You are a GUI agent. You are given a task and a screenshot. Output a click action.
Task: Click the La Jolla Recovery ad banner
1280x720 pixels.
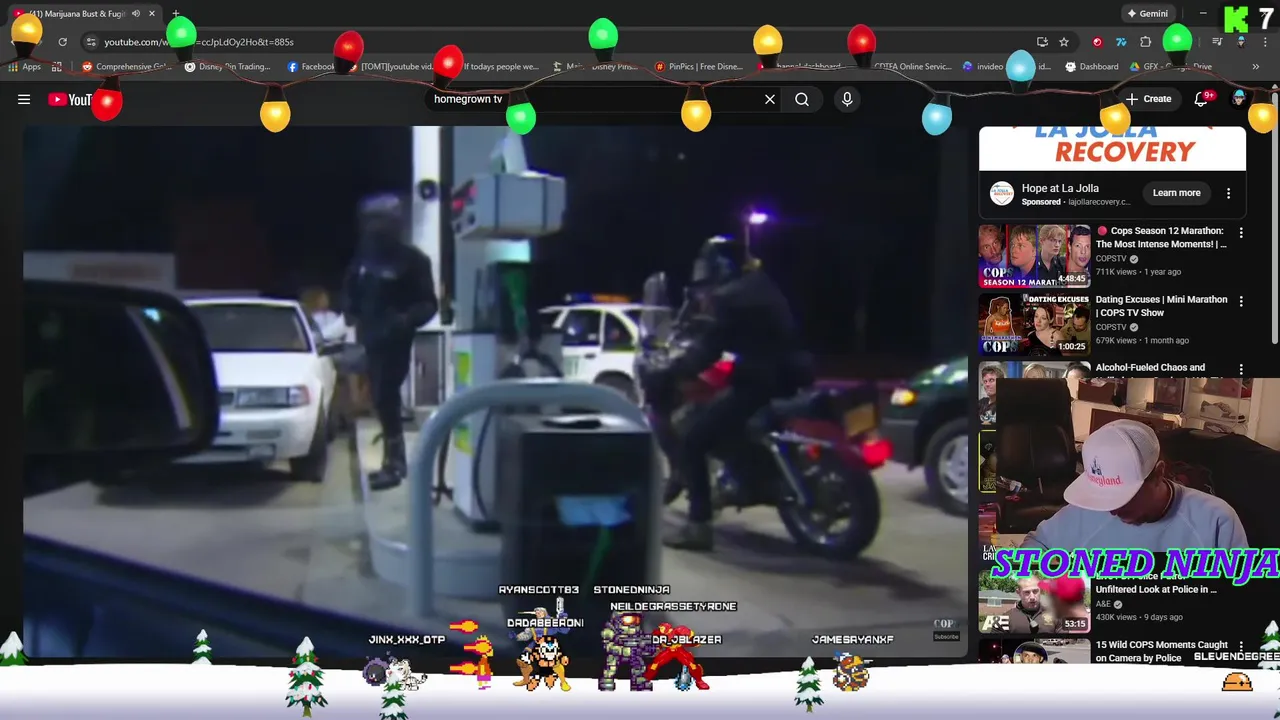1112,148
